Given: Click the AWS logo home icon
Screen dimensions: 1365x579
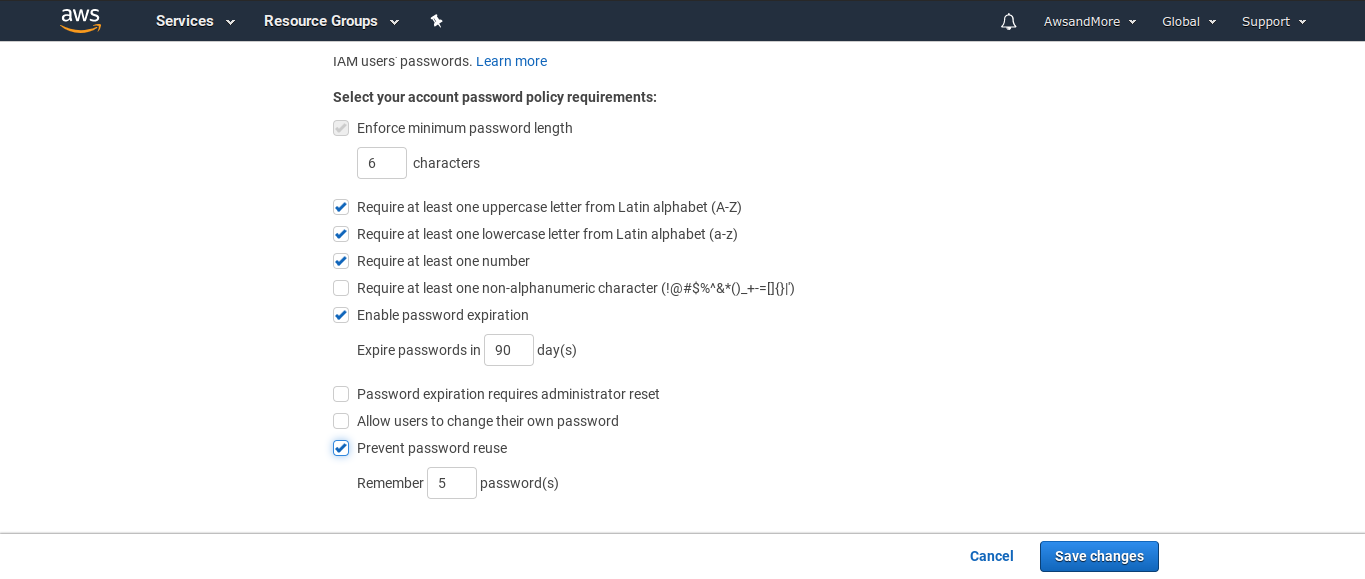Looking at the screenshot, I should [x=81, y=20].
